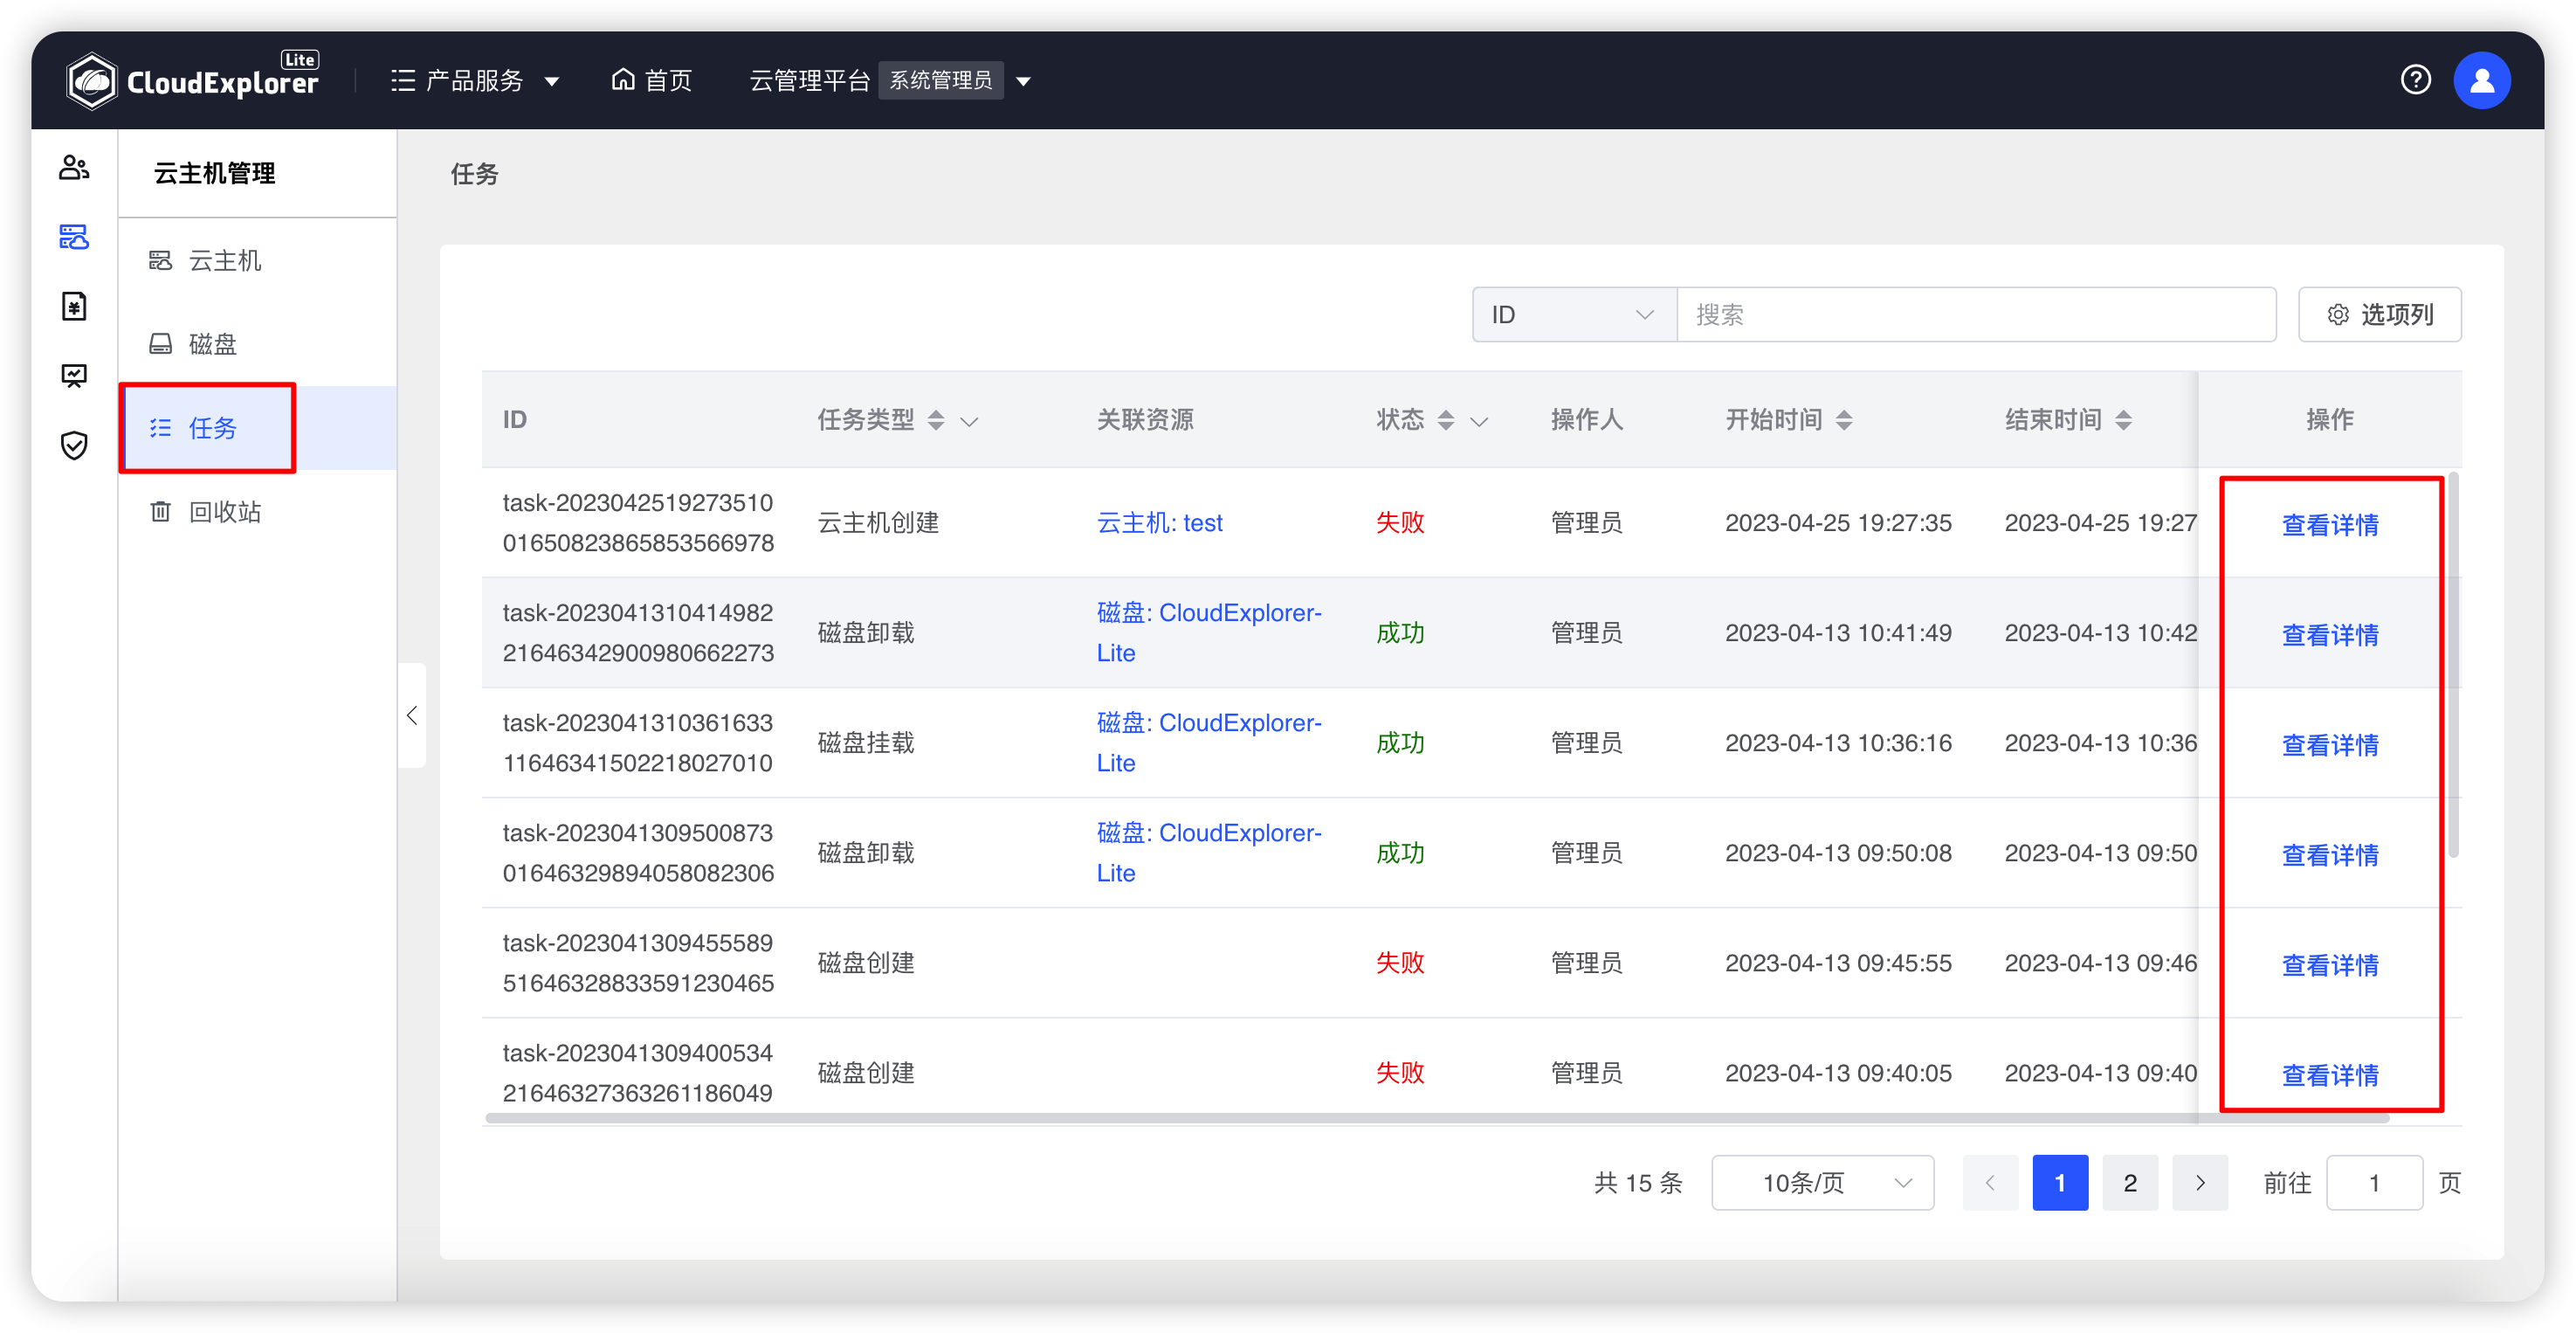2576x1333 pixels.
Task: Click the 失败 status in the first row
Action: click(1400, 523)
